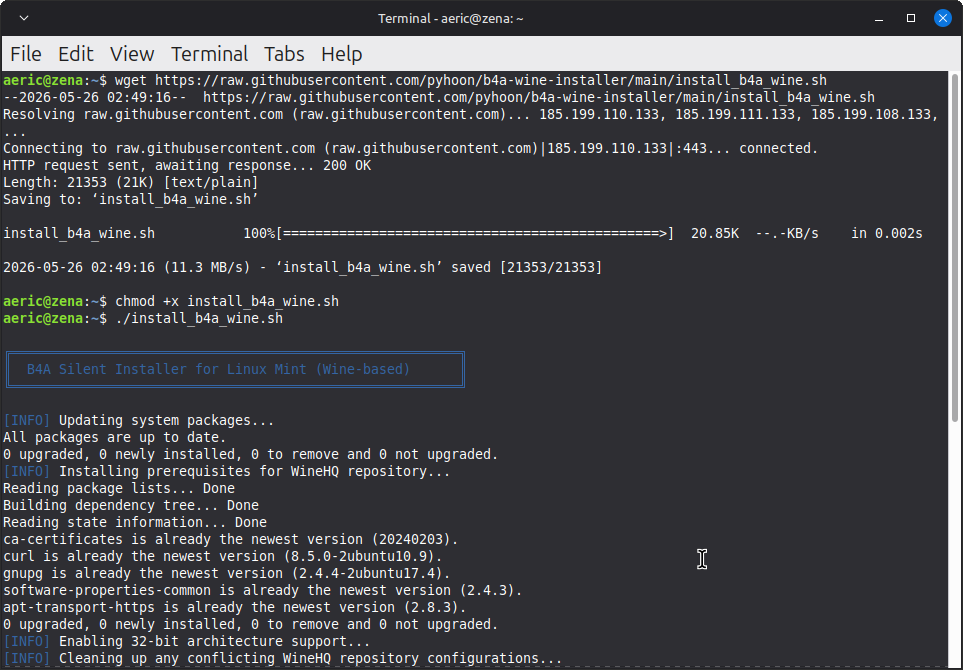Click the 'Saving to: install_b4a_wine.sh' line
The width and height of the screenshot is (963, 670).
point(130,200)
